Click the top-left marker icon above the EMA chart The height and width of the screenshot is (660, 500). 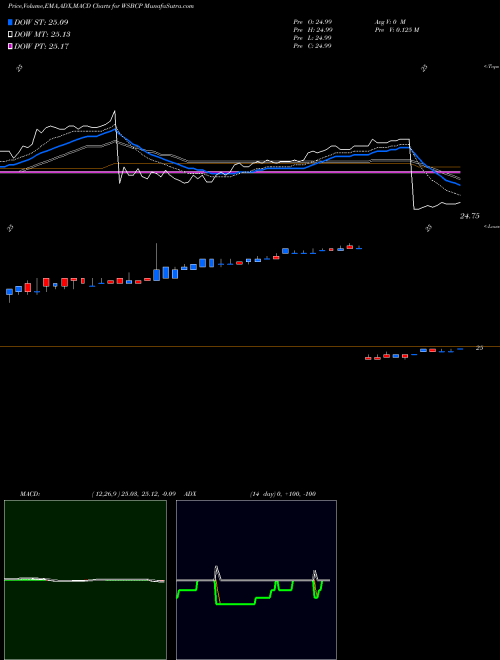click(x=19, y=68)
